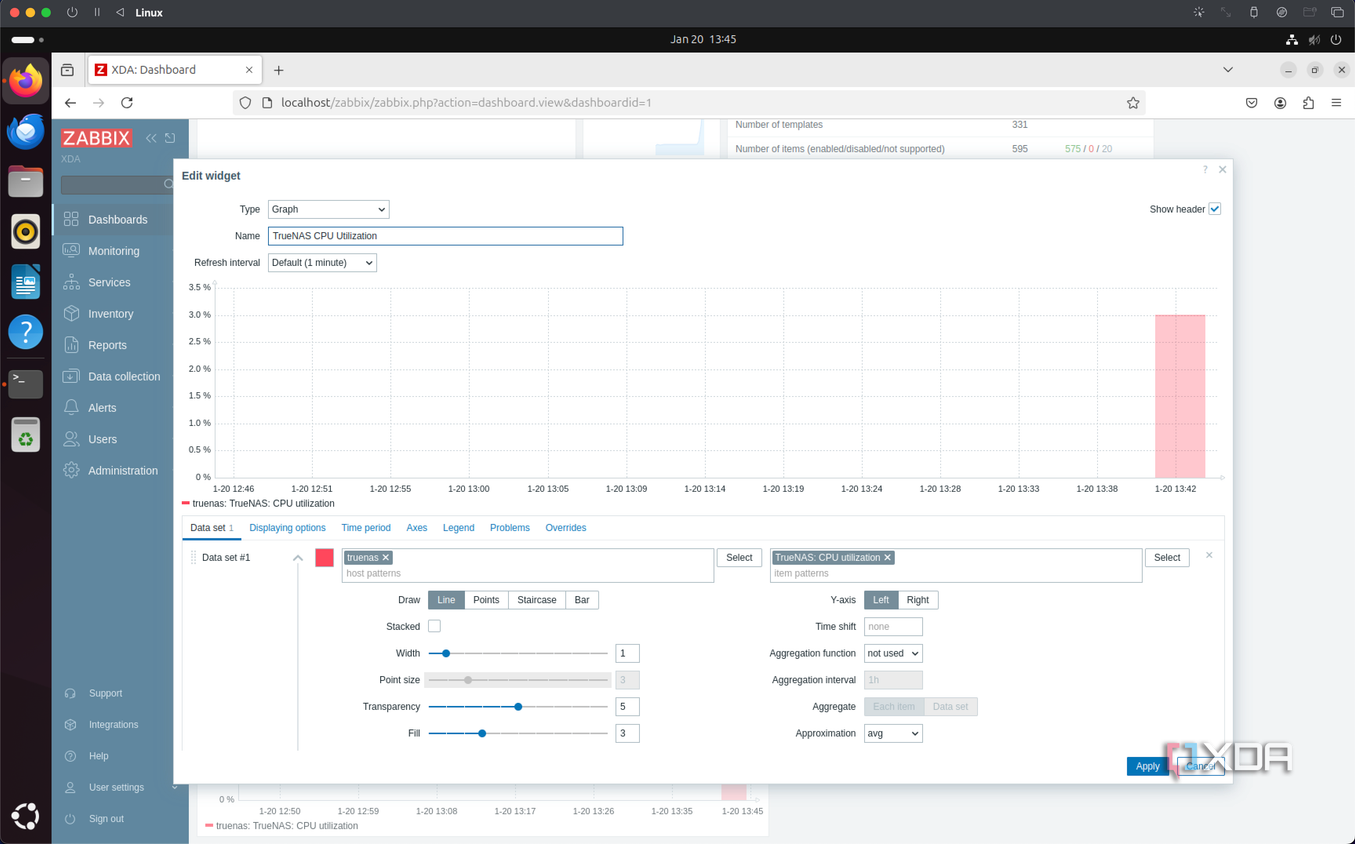The height and width of the screenshot is (844, 1355).
Task: Click the Firefox address bar URL
Action: tap(466, 103)
